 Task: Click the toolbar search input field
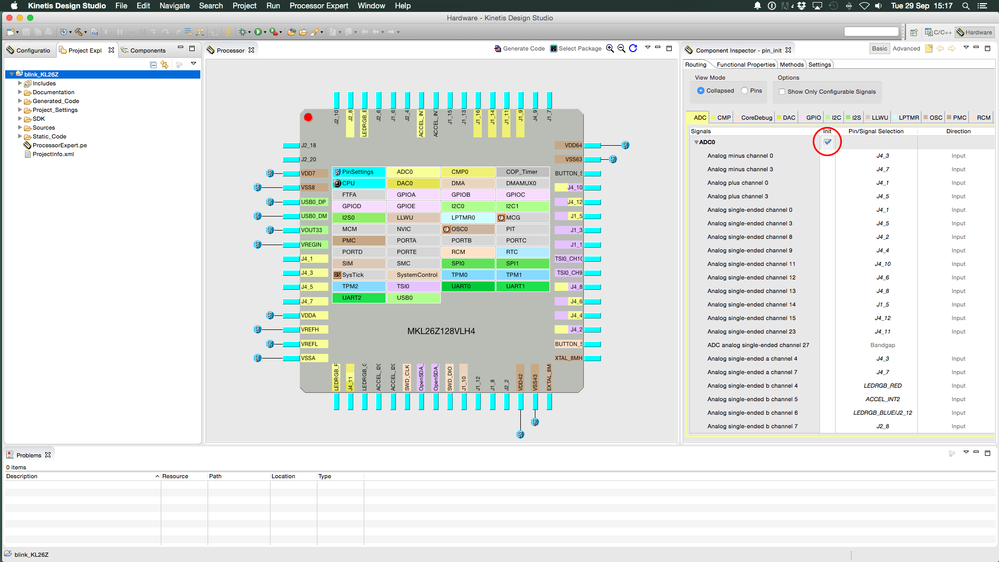coord(872,32)
